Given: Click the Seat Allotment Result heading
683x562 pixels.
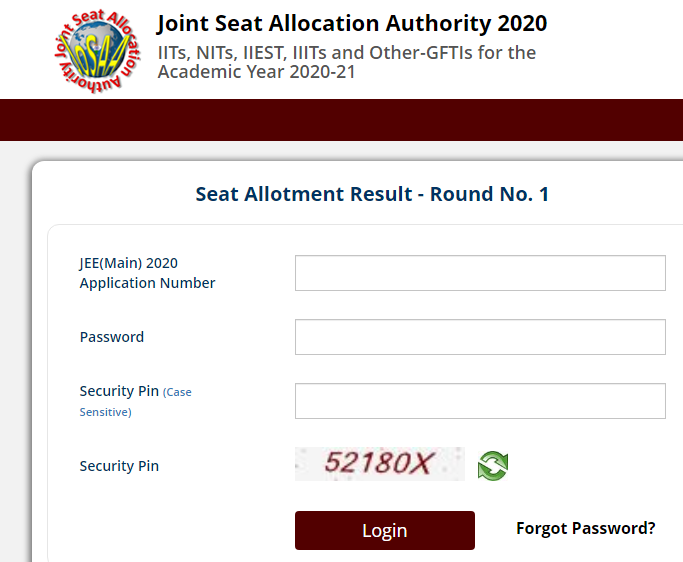Looking at the screenshot, I should click(x=372, y=194).
